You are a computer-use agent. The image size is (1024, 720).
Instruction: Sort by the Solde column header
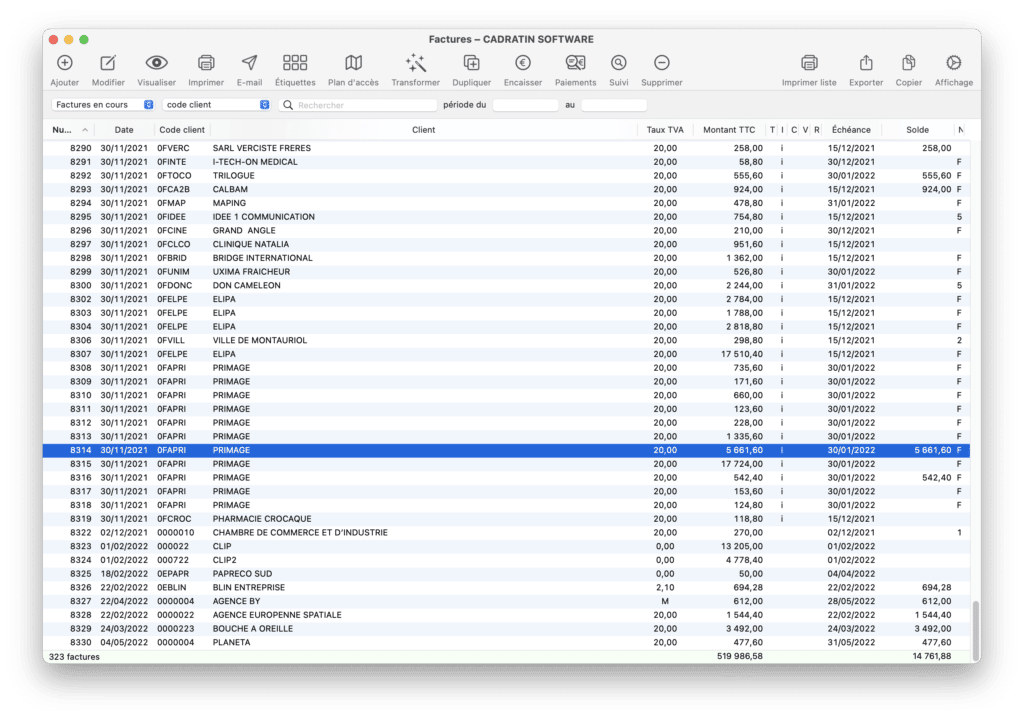[917, 130]
